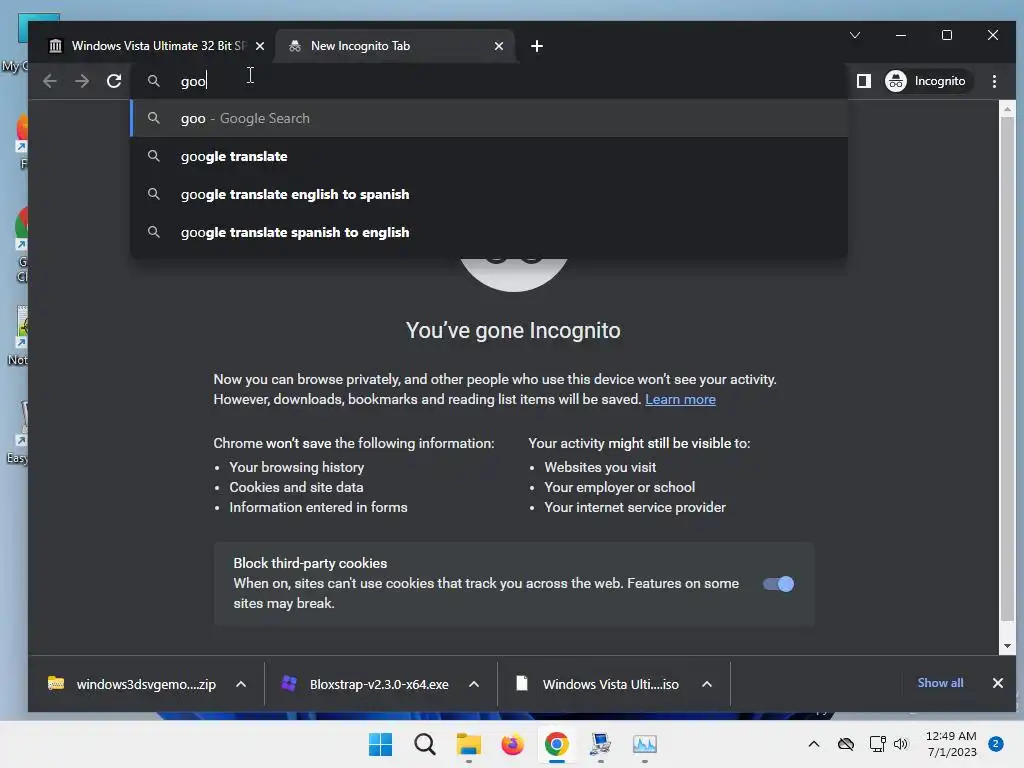Launch Firefox from the taskbar

click(x=513, y=744)
